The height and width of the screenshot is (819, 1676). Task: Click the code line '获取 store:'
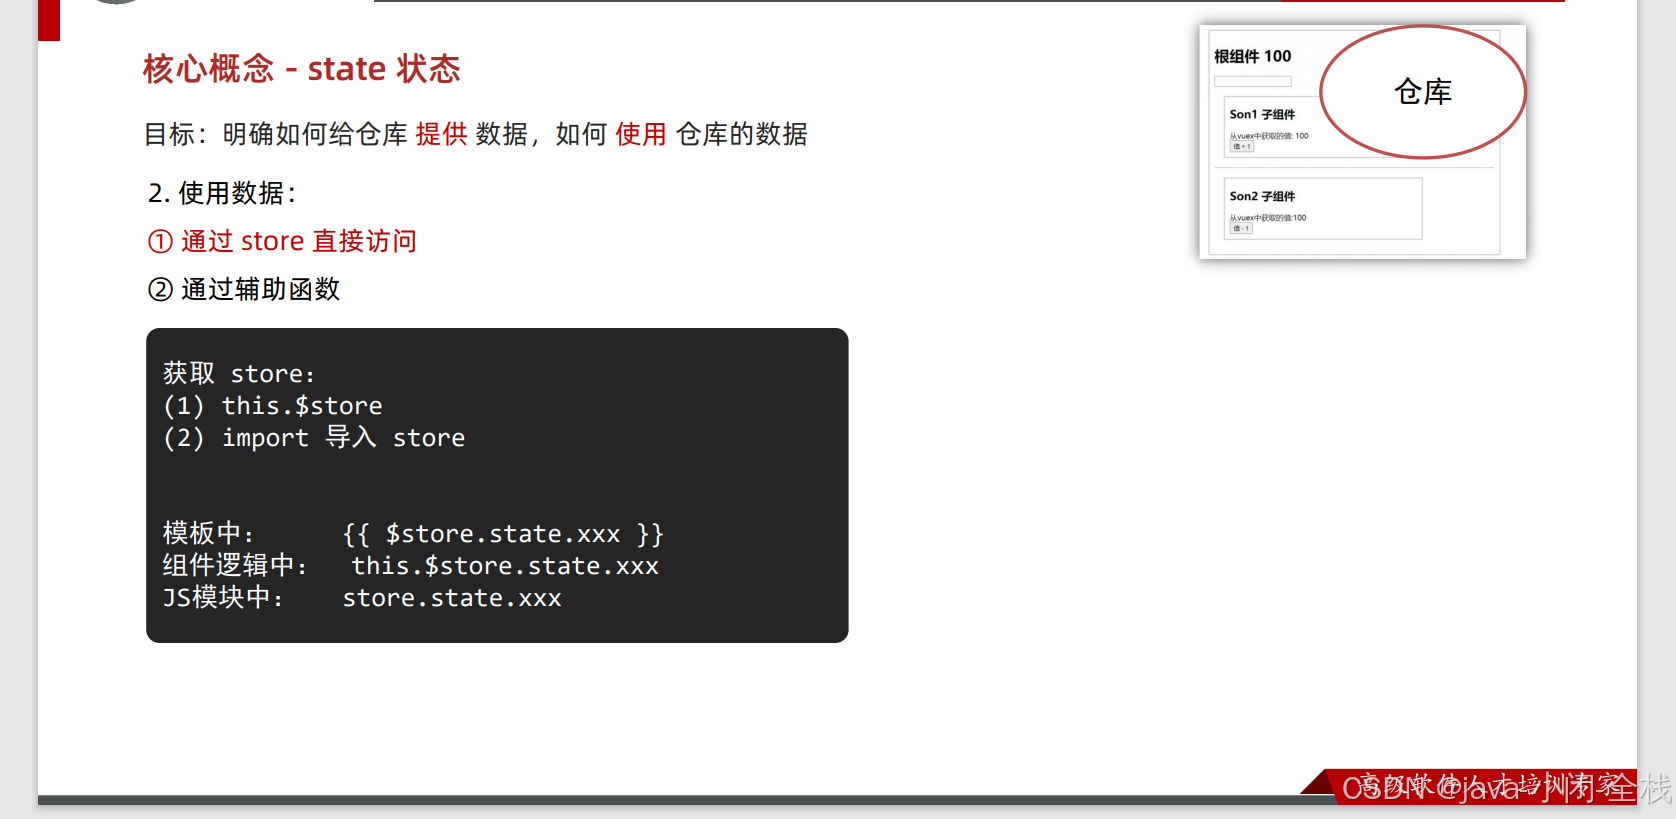[239, 373]
